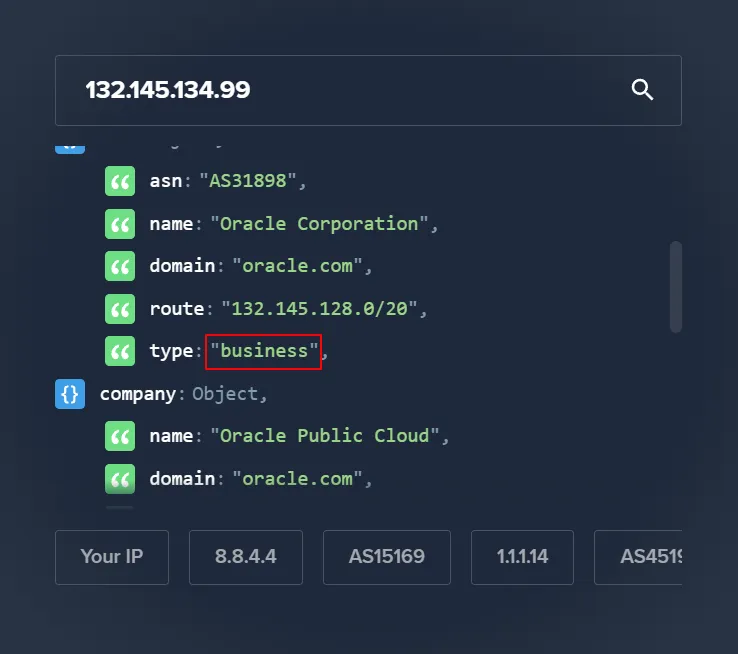The height and width of the screenshot is (654, 738).
Task: Click the string icon beside the first oracle.com domain
Action: [x=120, y=266]
